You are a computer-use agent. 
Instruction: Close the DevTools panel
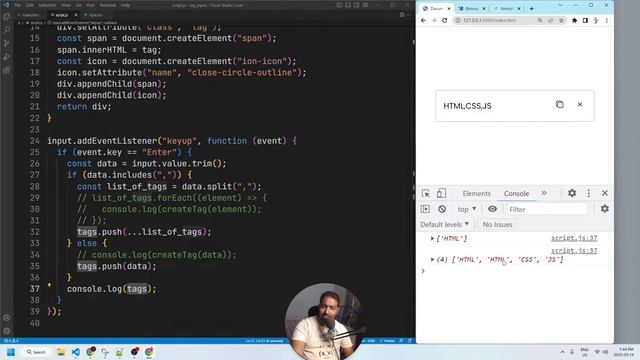[x=604, y=193]
